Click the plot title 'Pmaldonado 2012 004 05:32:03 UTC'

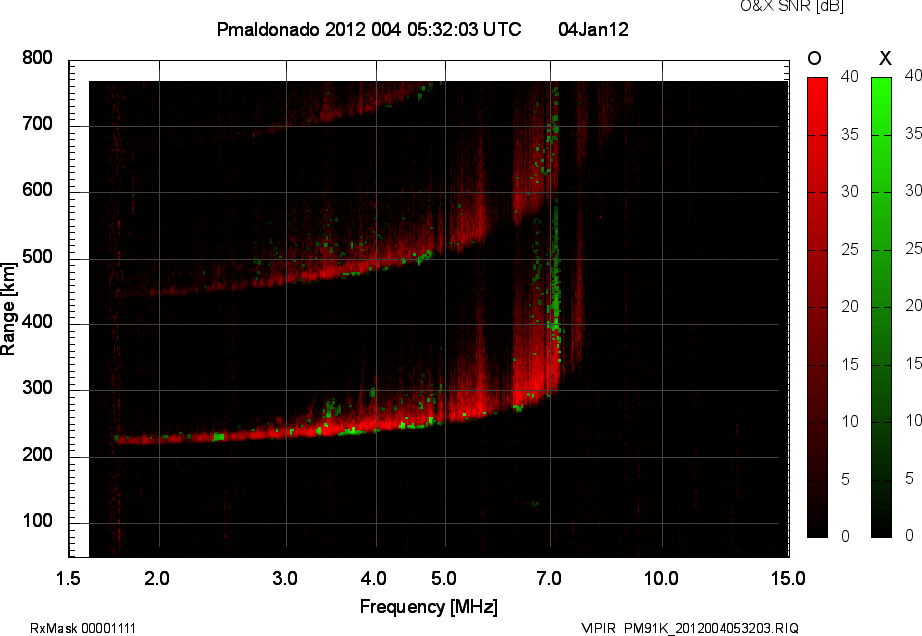369,29
